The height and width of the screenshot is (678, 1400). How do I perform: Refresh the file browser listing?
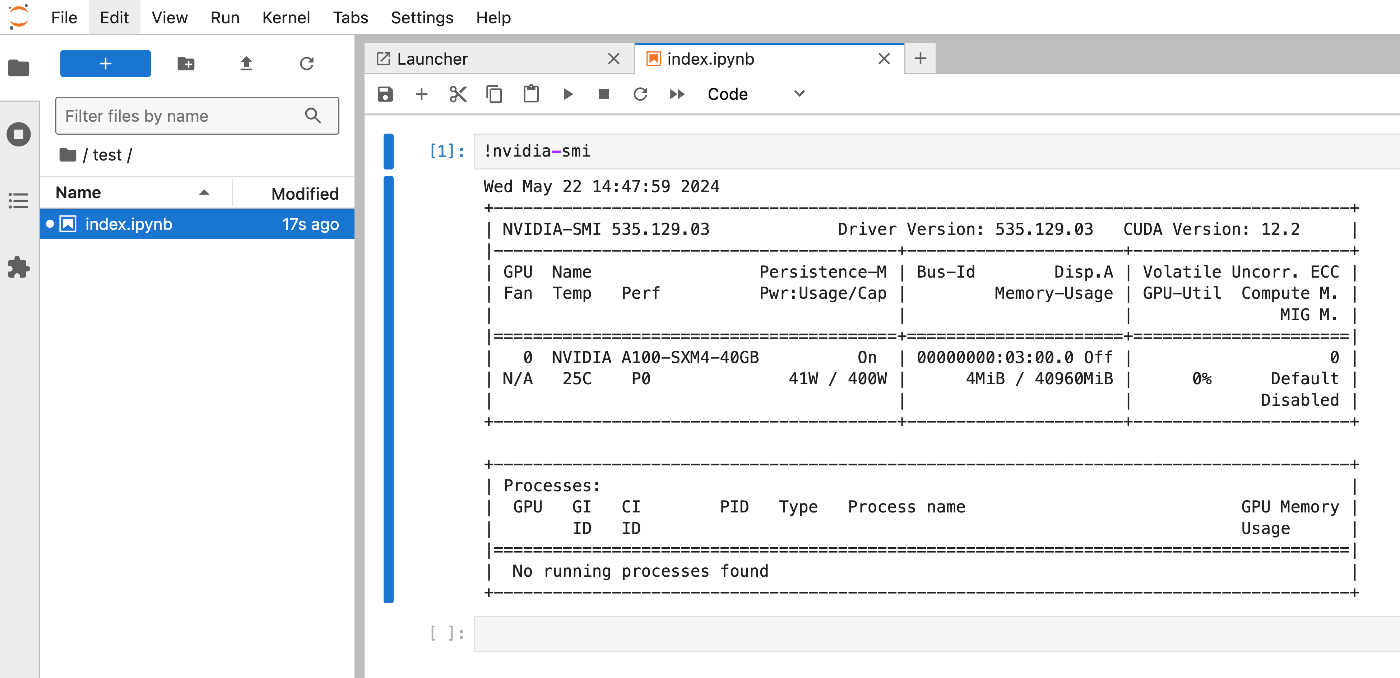pos(307,63)
